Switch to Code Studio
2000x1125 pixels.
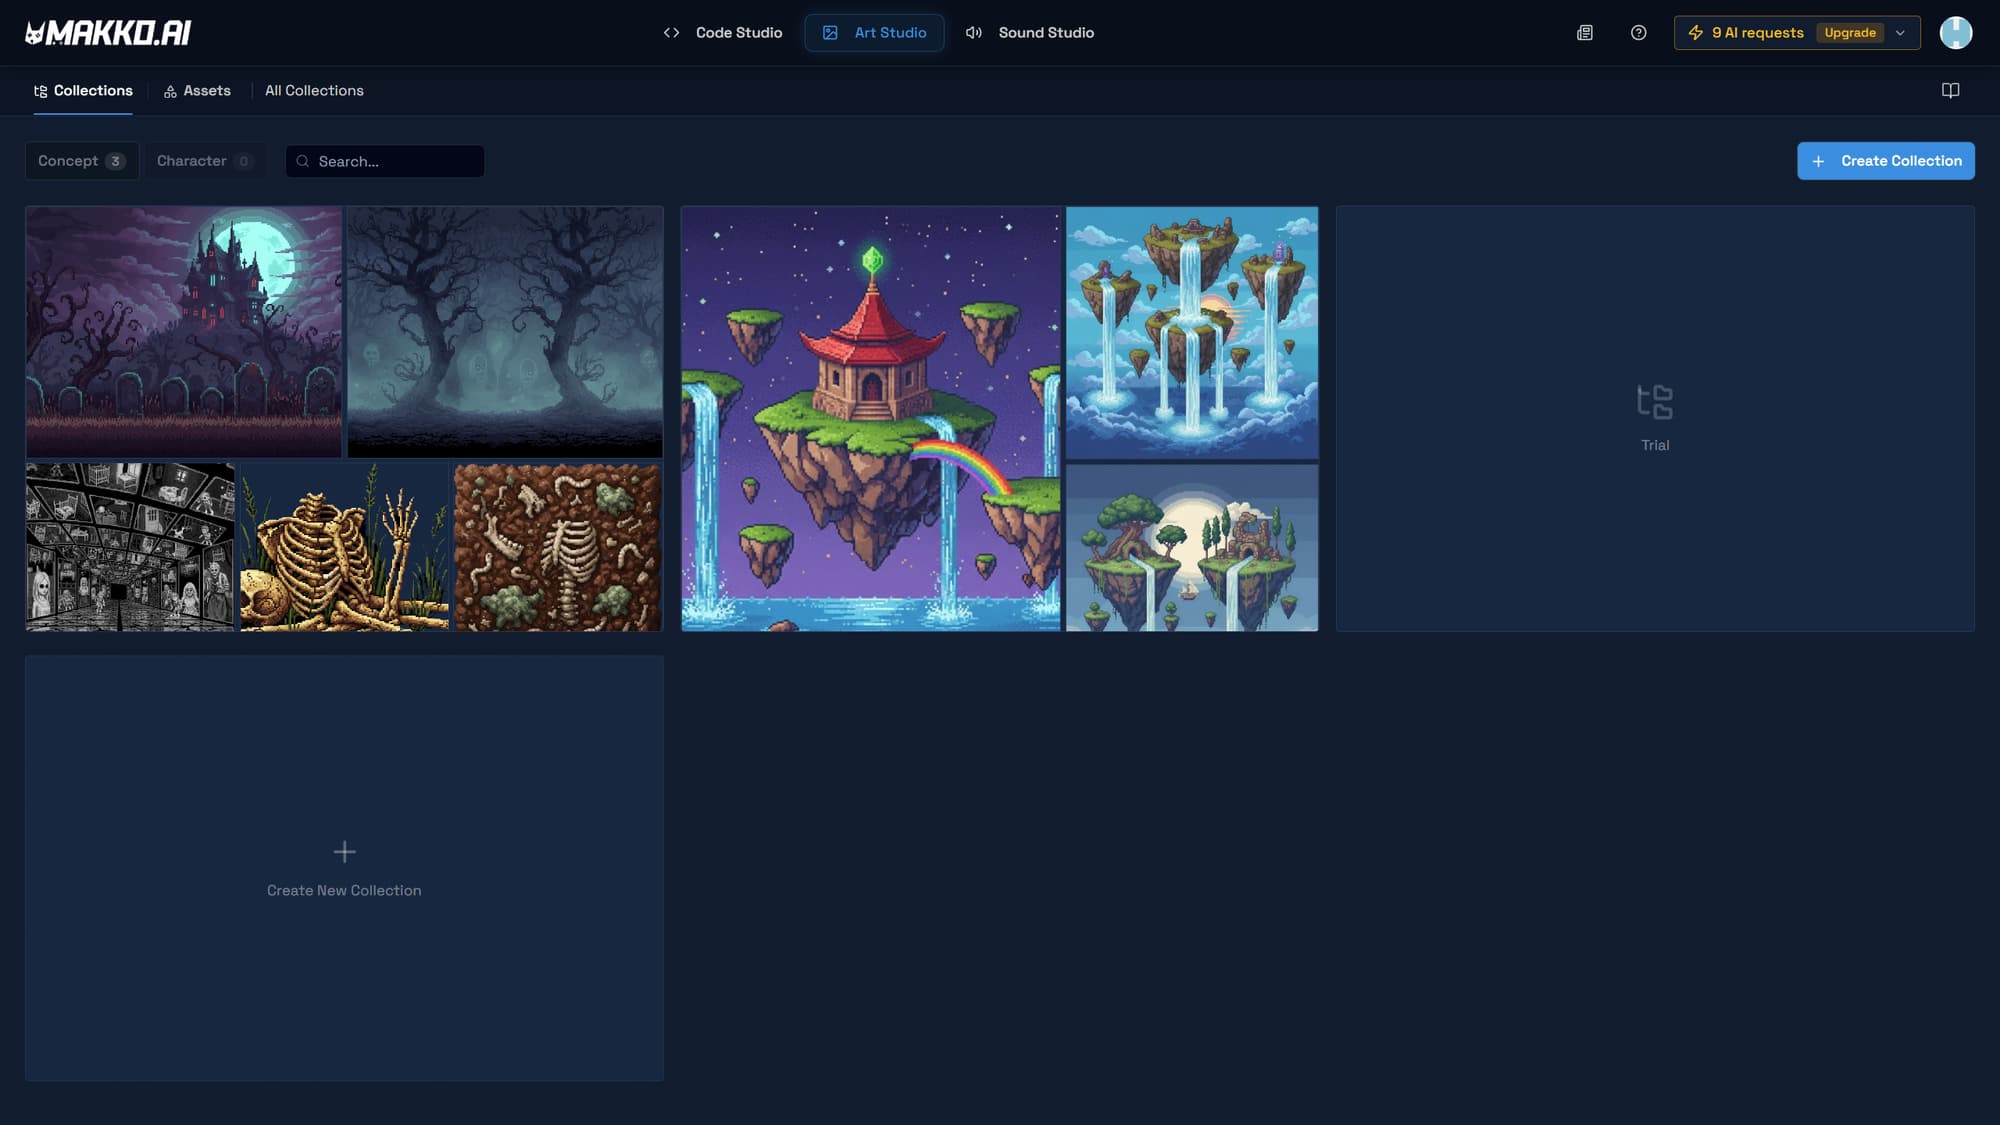(x=723, y=33)
